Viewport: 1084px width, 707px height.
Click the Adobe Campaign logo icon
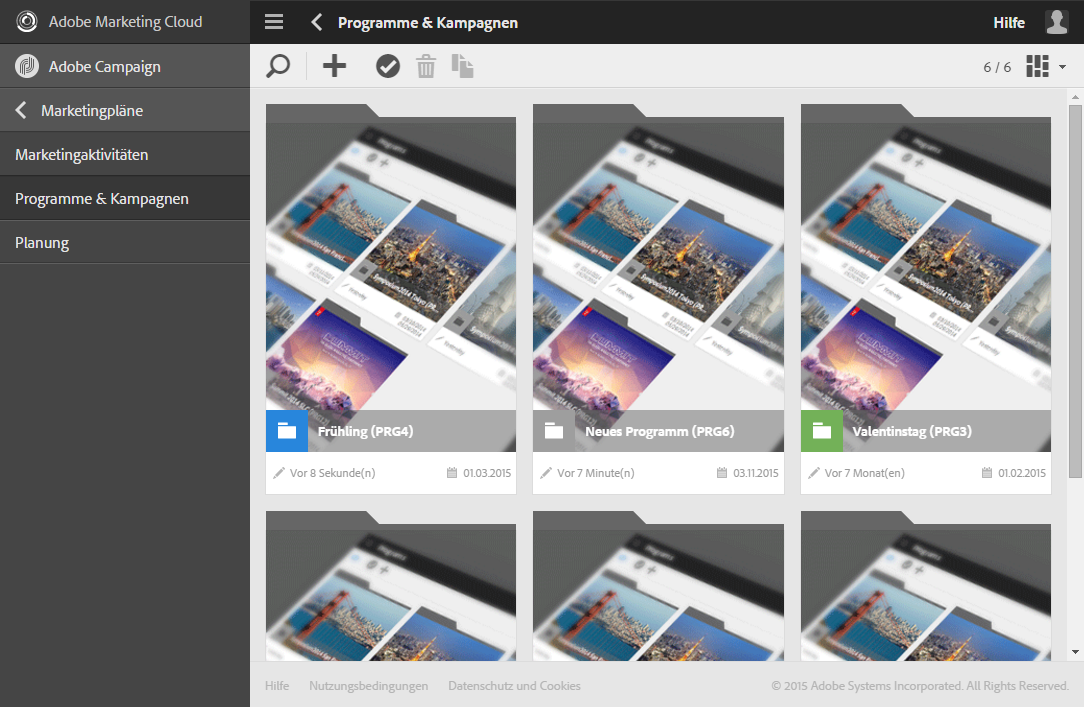pos(27,66)
